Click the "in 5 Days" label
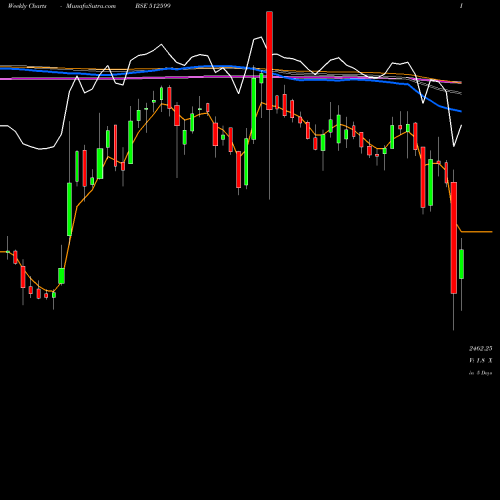Image resolution: width=500 pixels, height=500 pixels. click(x=480, y=373)
